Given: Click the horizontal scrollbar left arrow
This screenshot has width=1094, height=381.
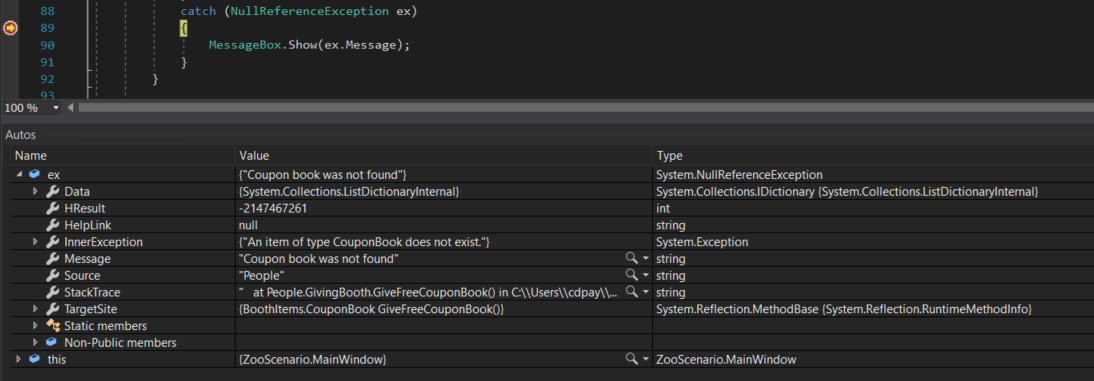Looking at the screenshot, I should coord(70,108).
